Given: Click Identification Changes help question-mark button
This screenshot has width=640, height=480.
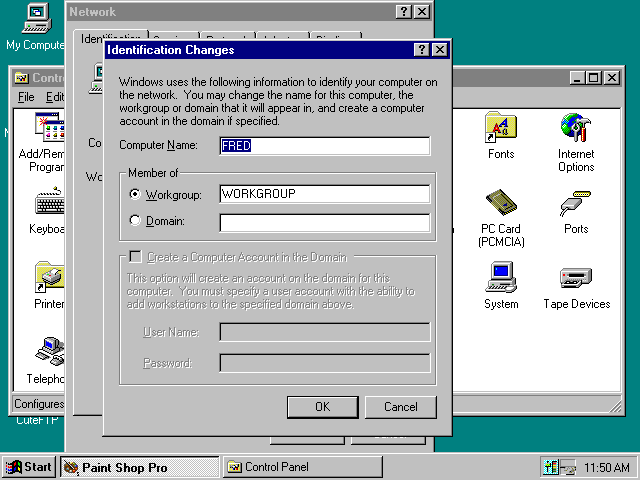Looking at the screenshot, I should [422, 50].
